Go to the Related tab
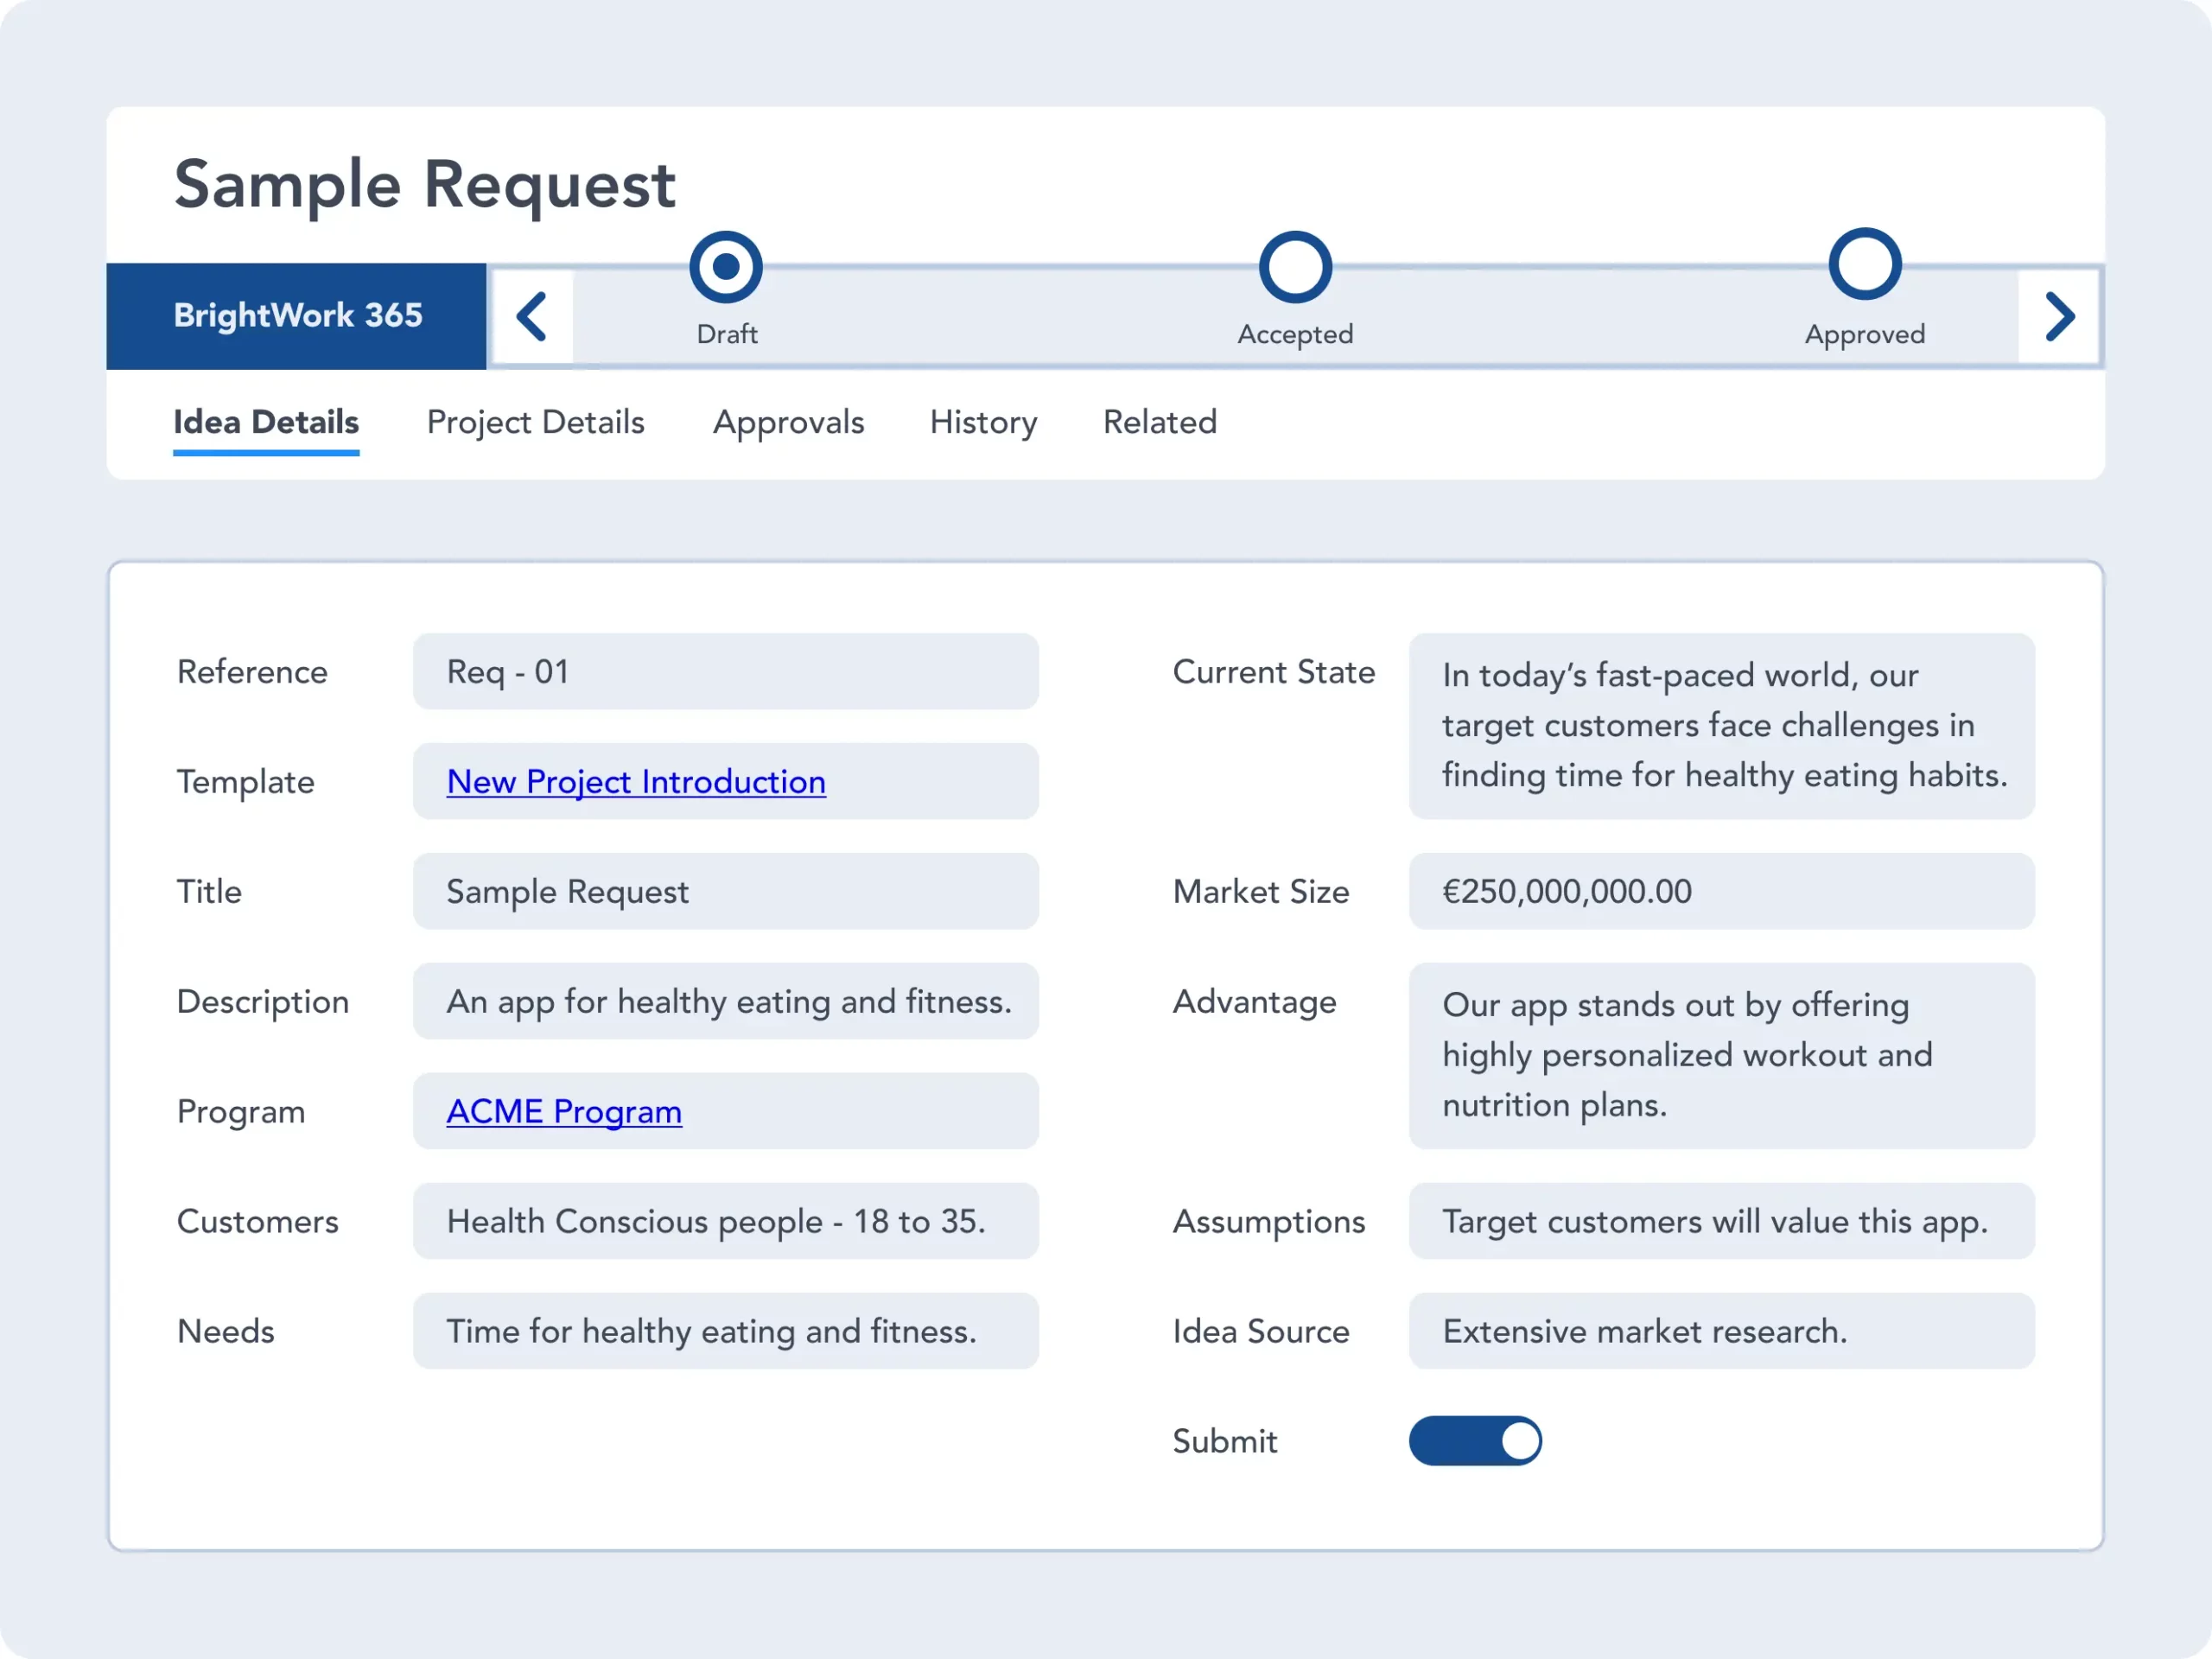2212x1659 pixels. [1160, 423]
